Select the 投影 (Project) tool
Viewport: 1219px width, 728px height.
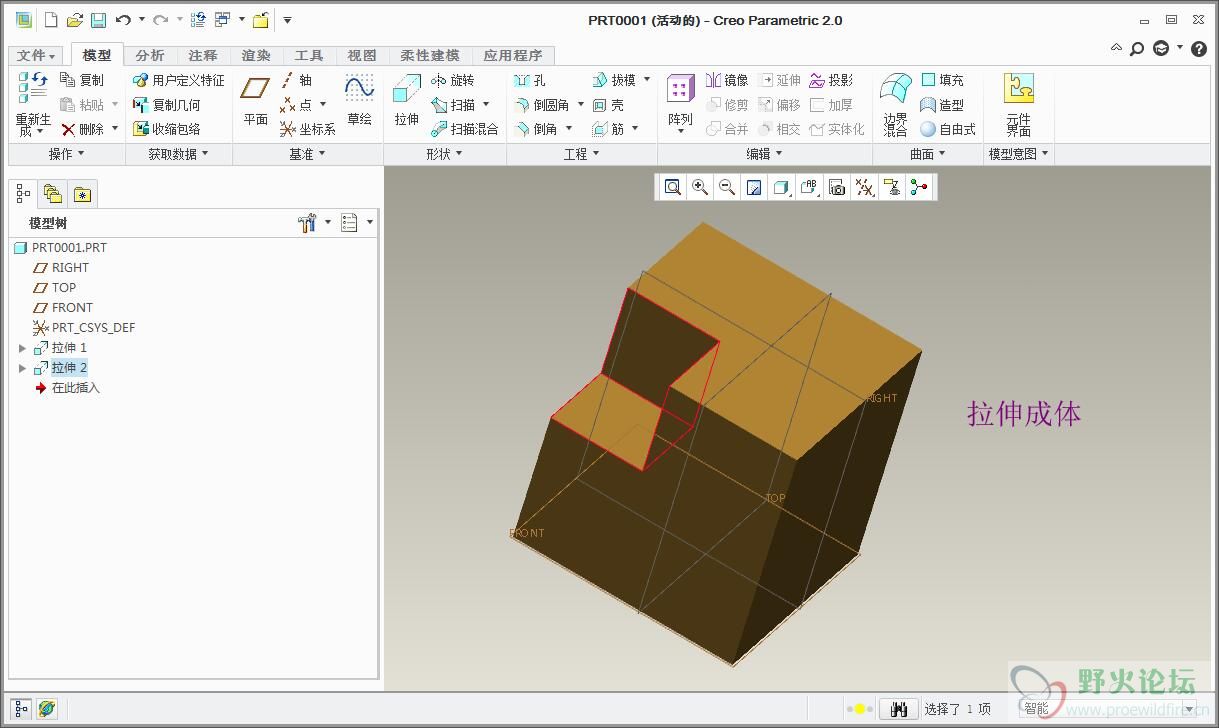click(x=831, y=80)
